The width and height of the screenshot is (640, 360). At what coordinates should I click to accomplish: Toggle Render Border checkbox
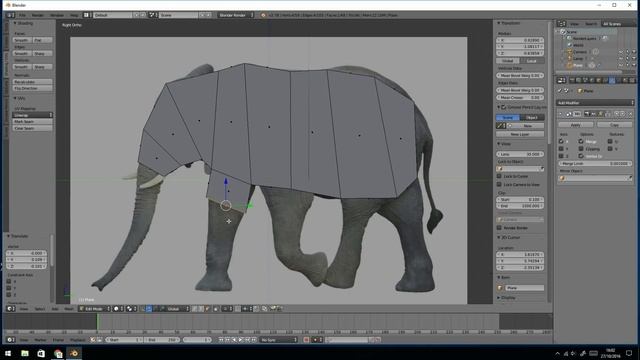click(x=499, y=228)
